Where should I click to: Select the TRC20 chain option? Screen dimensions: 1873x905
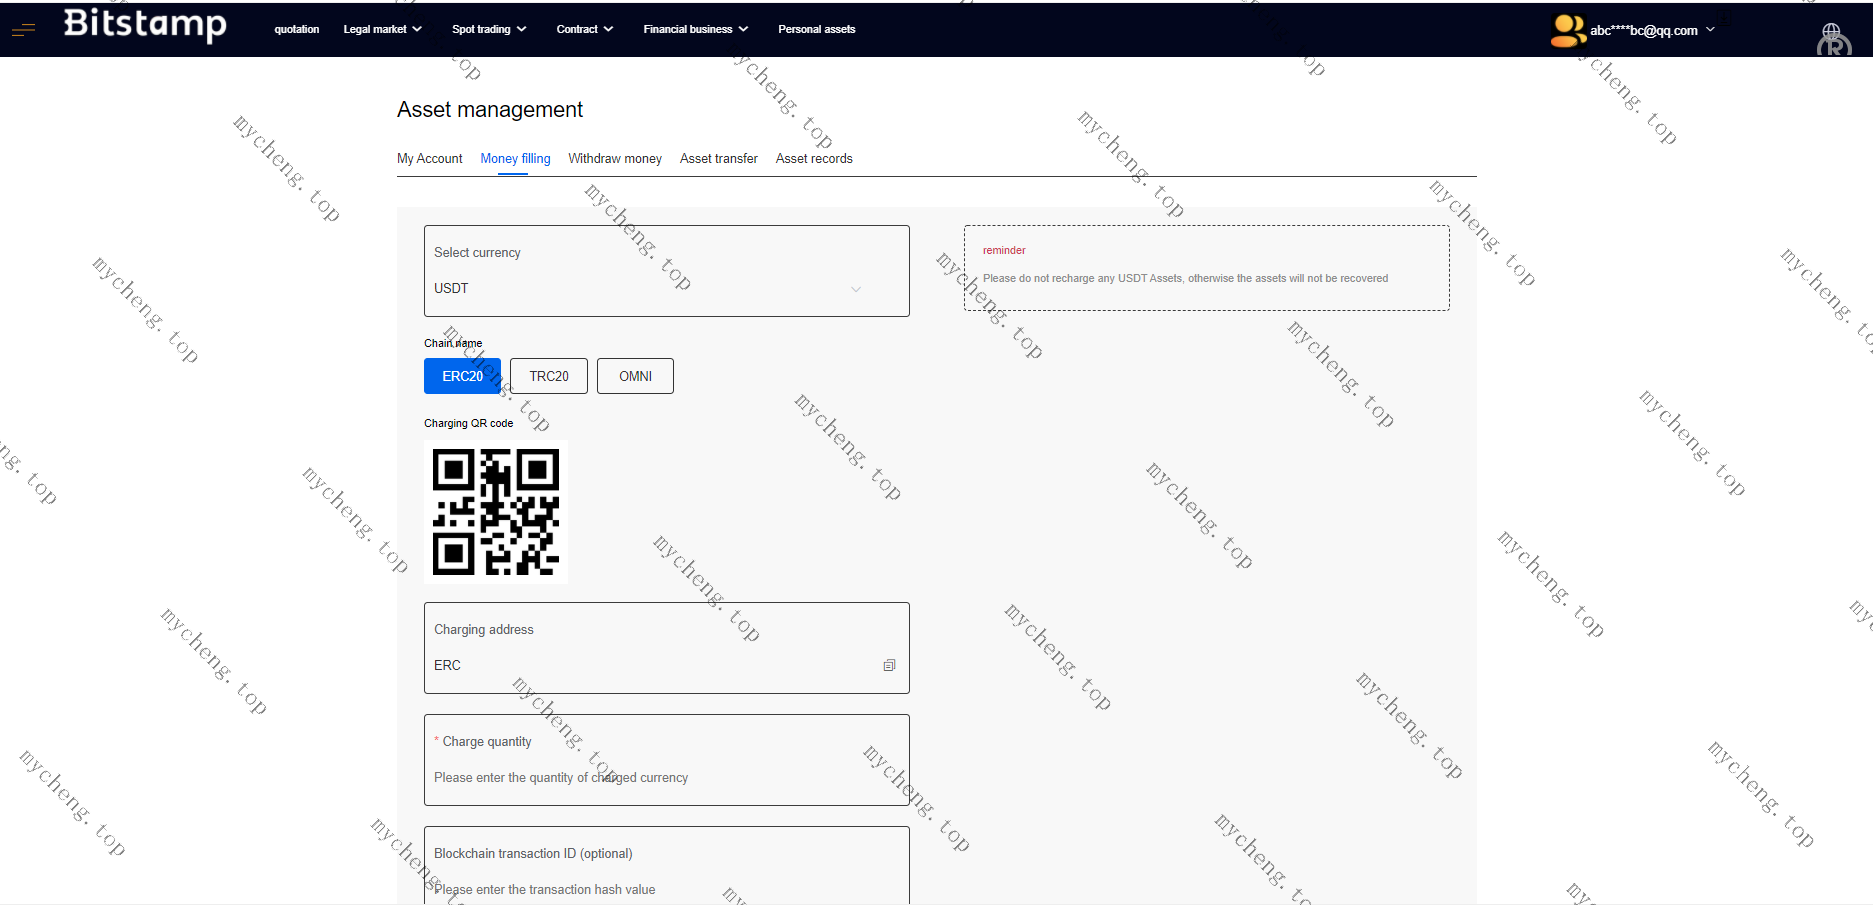click(549, 376)
